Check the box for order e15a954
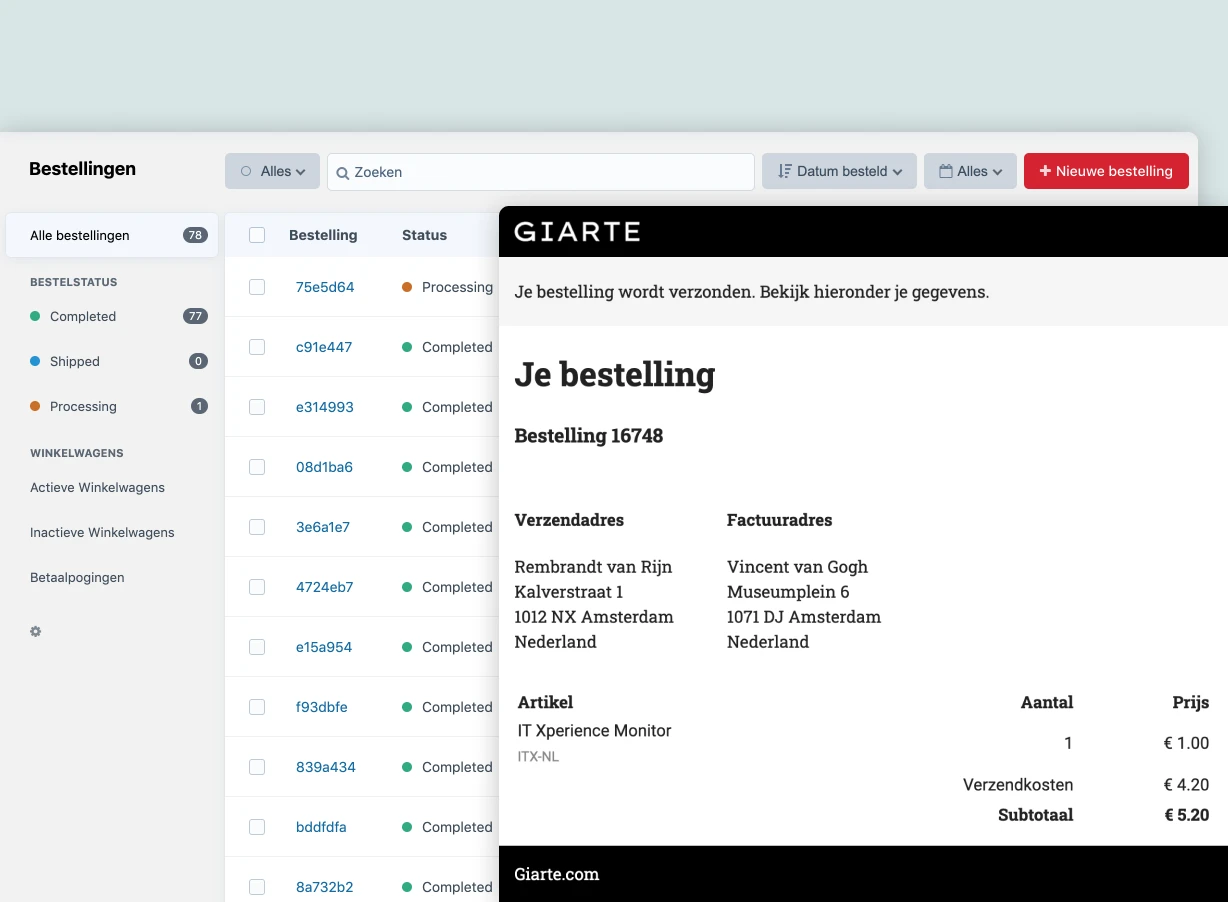The width and height of the screenshot is (1228, 902). click(x=257, y=647)
